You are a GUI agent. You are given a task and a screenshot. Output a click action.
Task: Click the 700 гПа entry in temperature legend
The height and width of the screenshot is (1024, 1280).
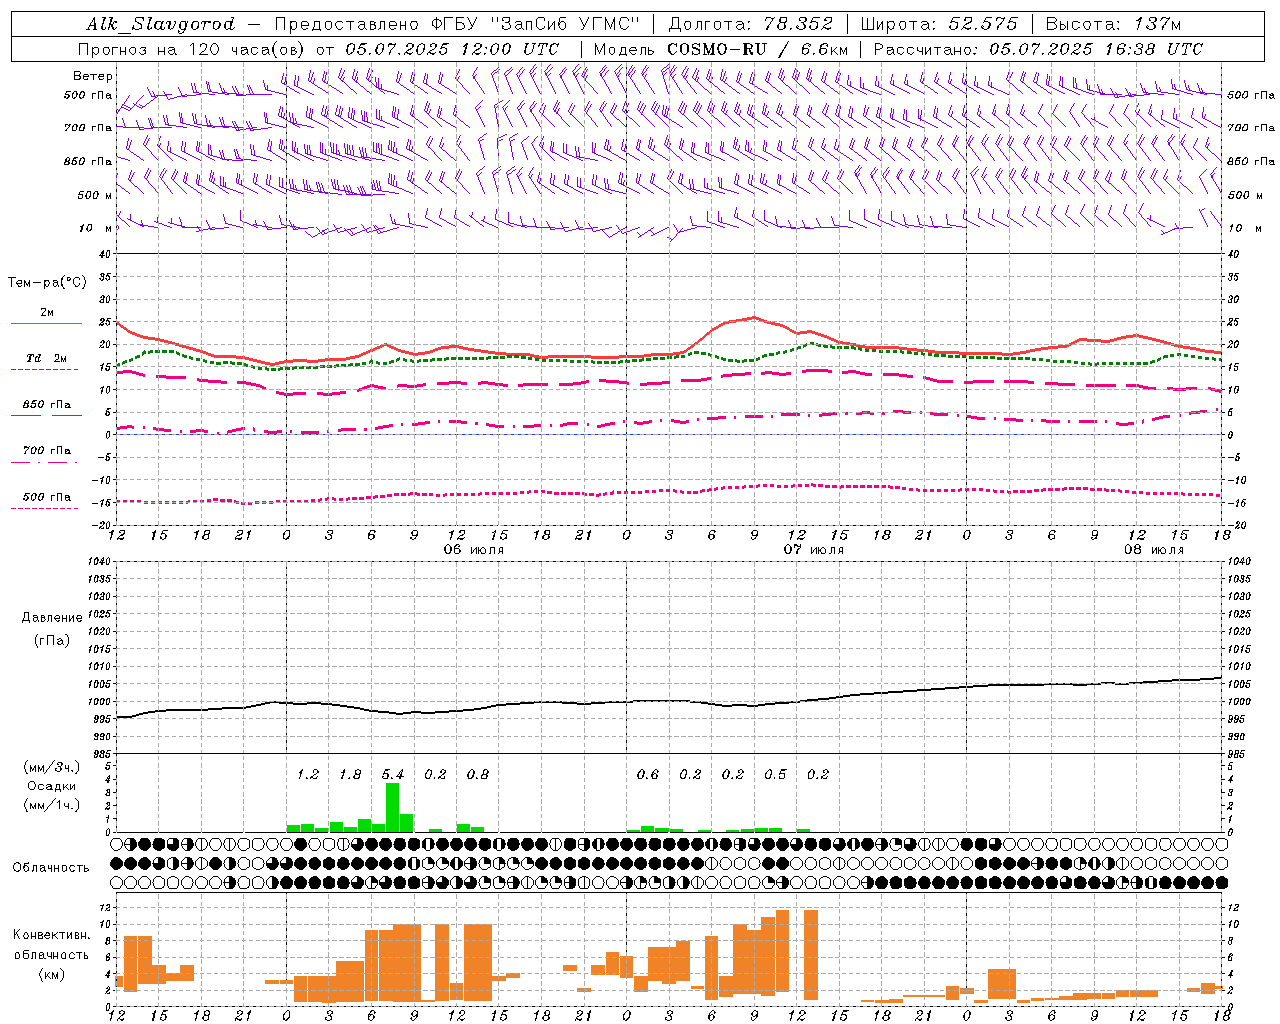[47, 450]
